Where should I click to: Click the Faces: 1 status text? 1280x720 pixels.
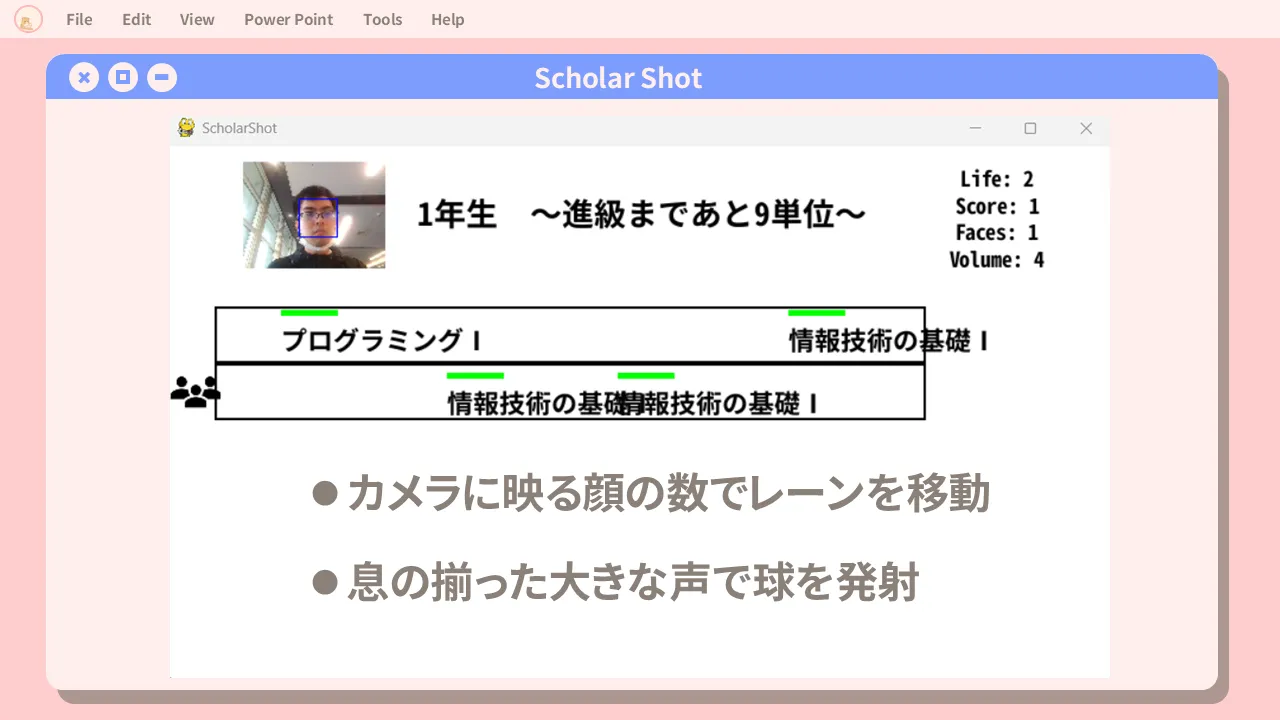(997, 233)
